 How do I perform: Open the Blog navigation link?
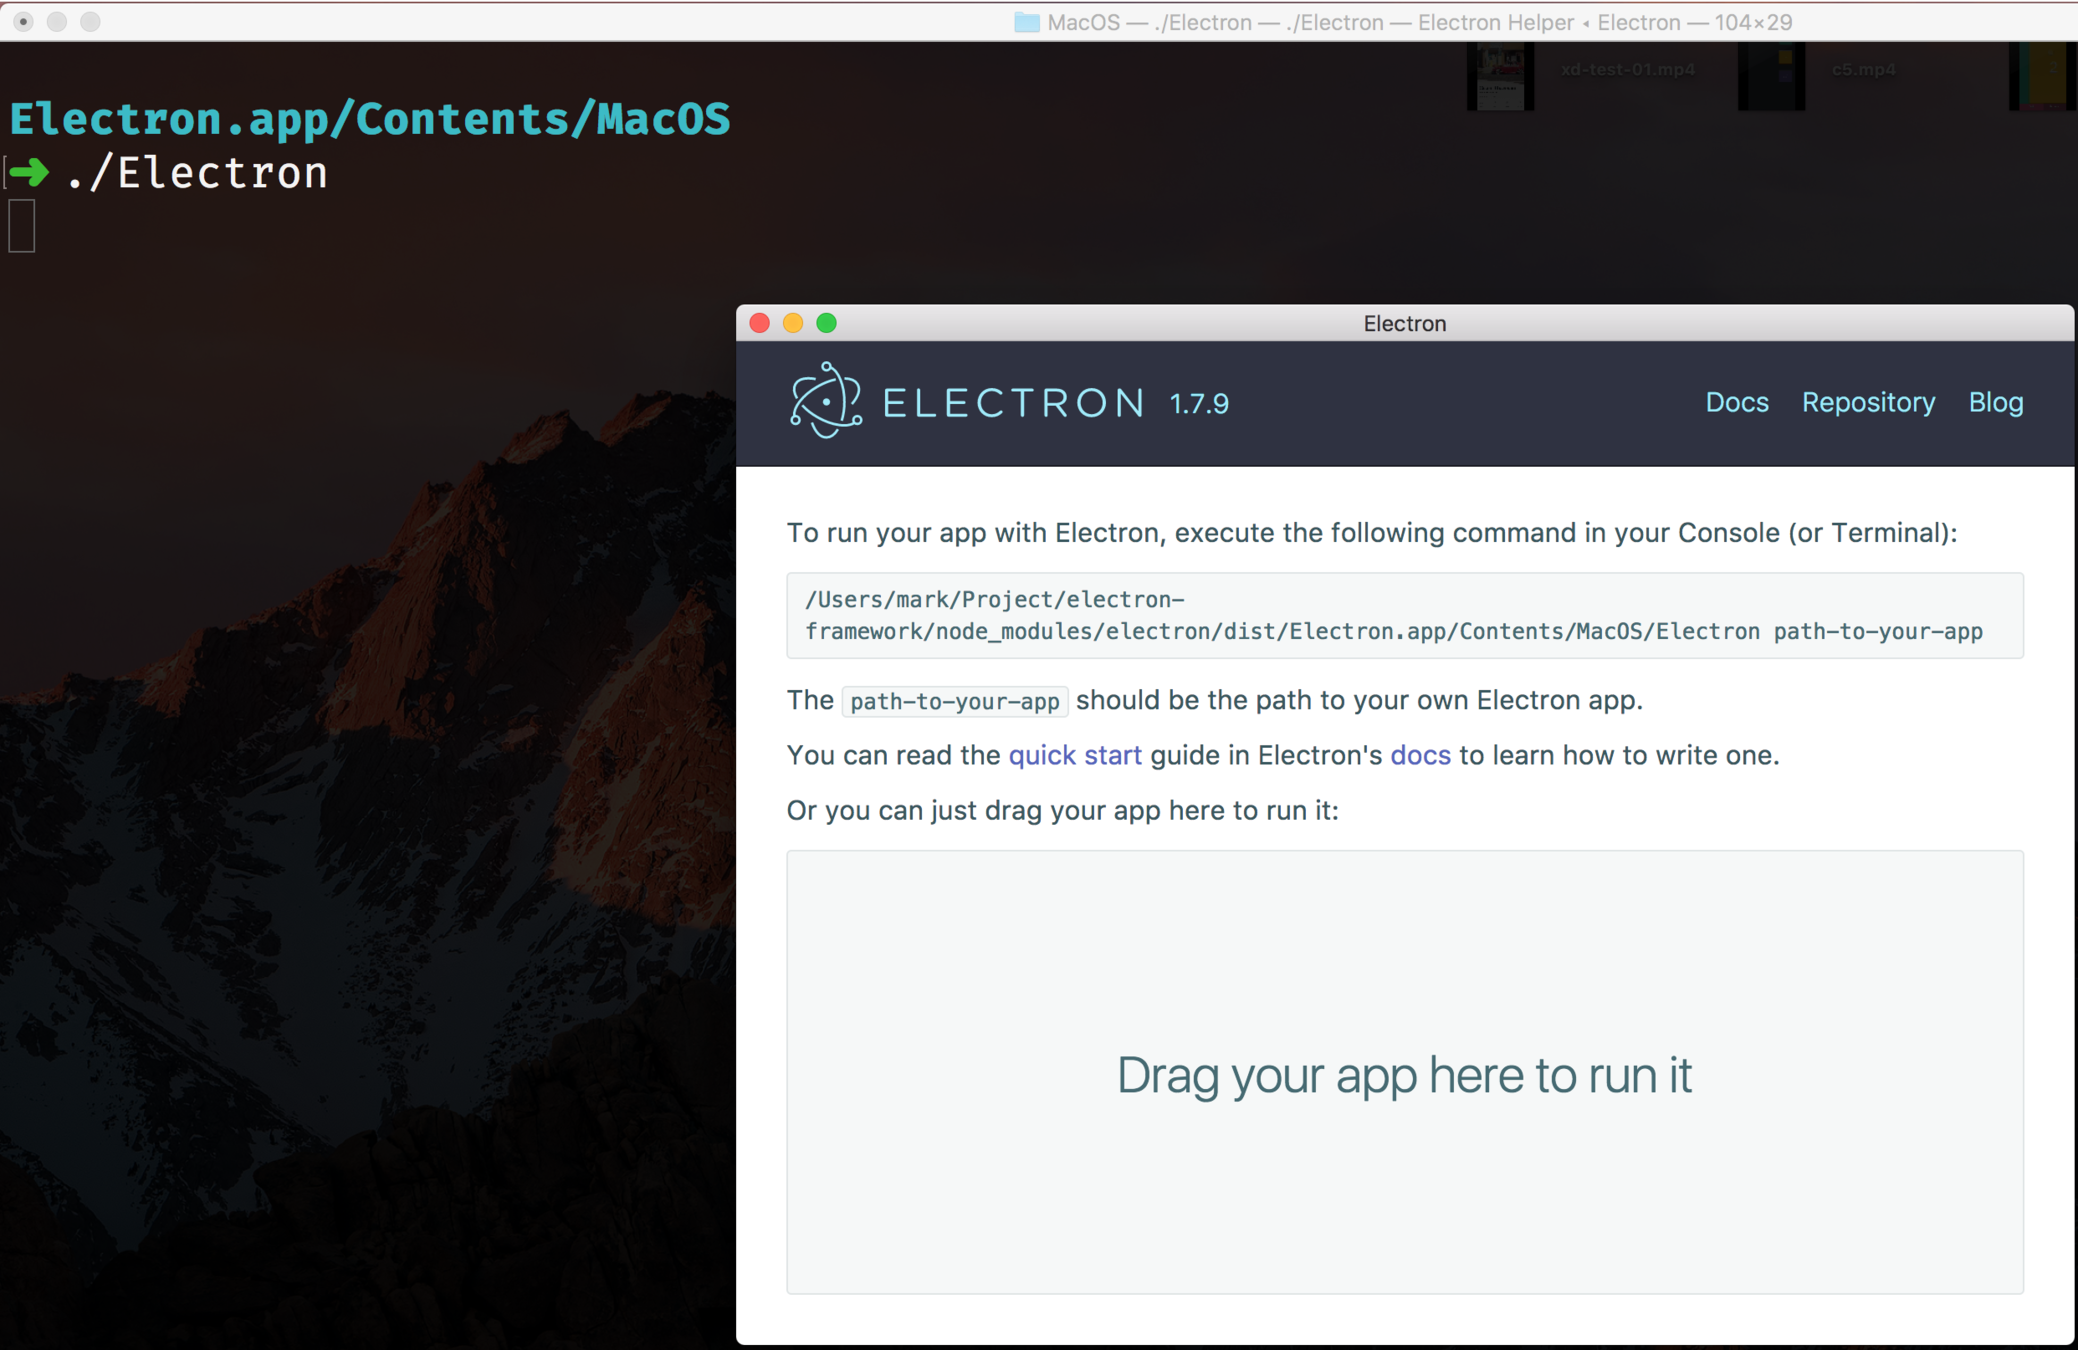[x=1995, y=402]
